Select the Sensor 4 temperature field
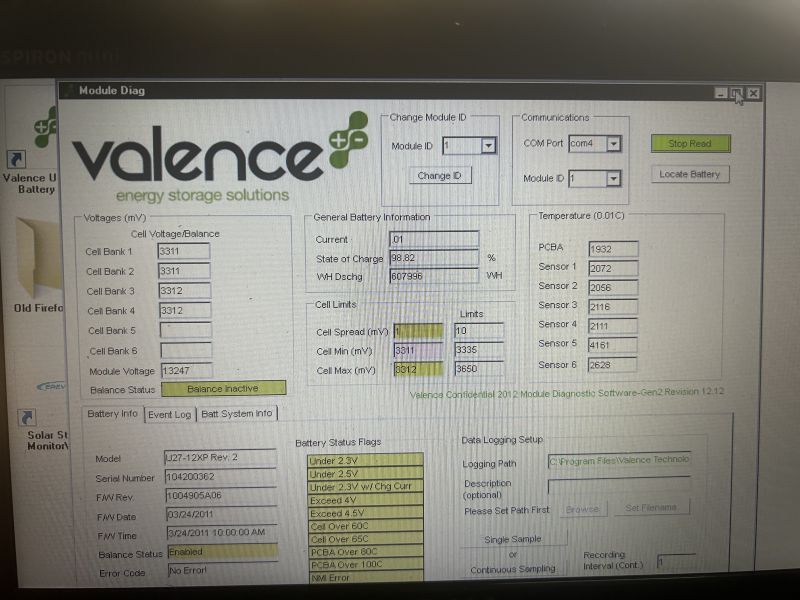This screenshot has width=800, height=600. tap(613, 326)
